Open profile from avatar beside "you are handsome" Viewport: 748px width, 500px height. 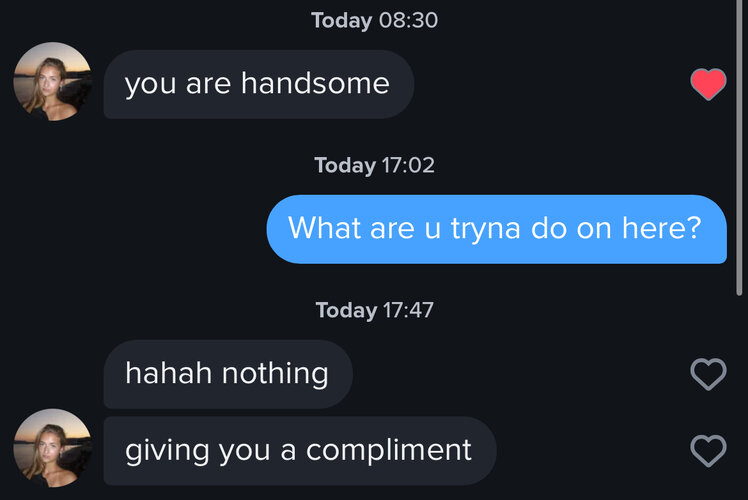[53, 81]
